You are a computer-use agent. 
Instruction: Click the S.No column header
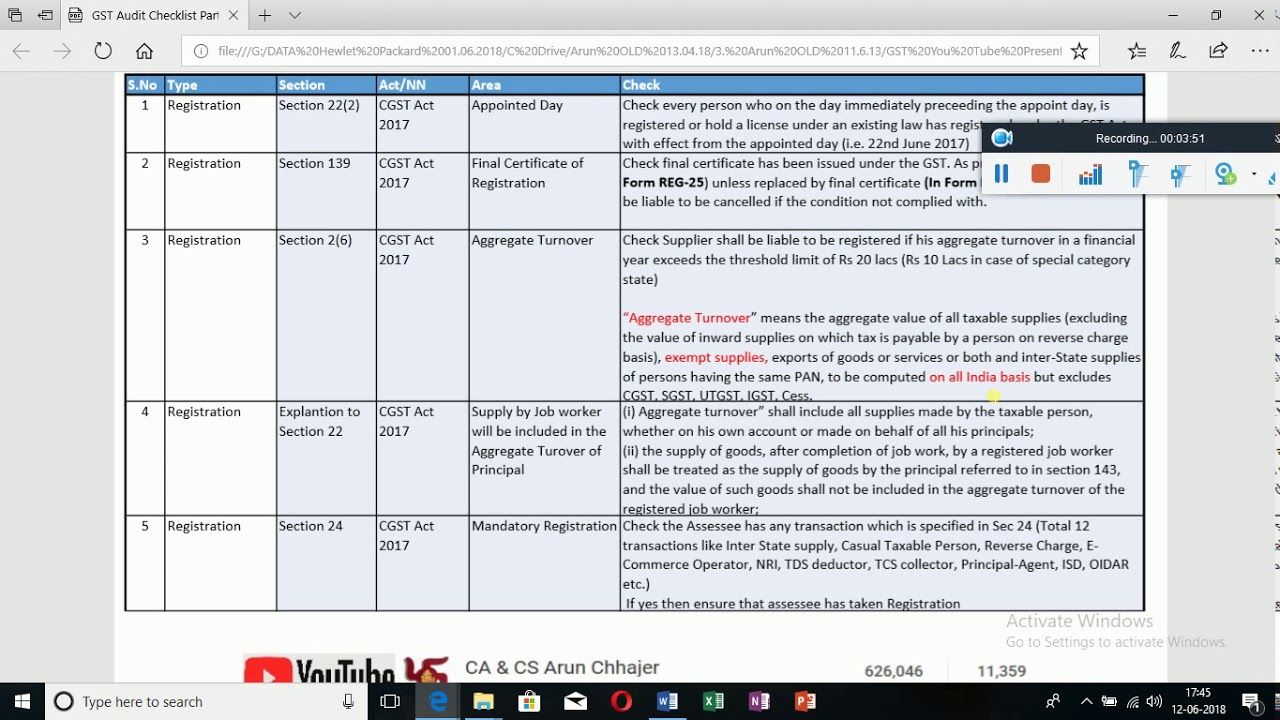[143, 85]
